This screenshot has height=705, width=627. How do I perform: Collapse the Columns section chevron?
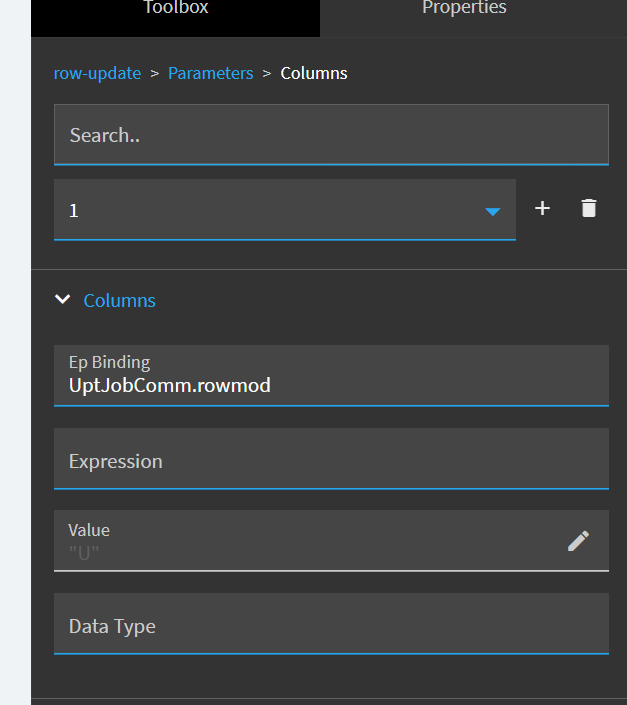point(63,299)
